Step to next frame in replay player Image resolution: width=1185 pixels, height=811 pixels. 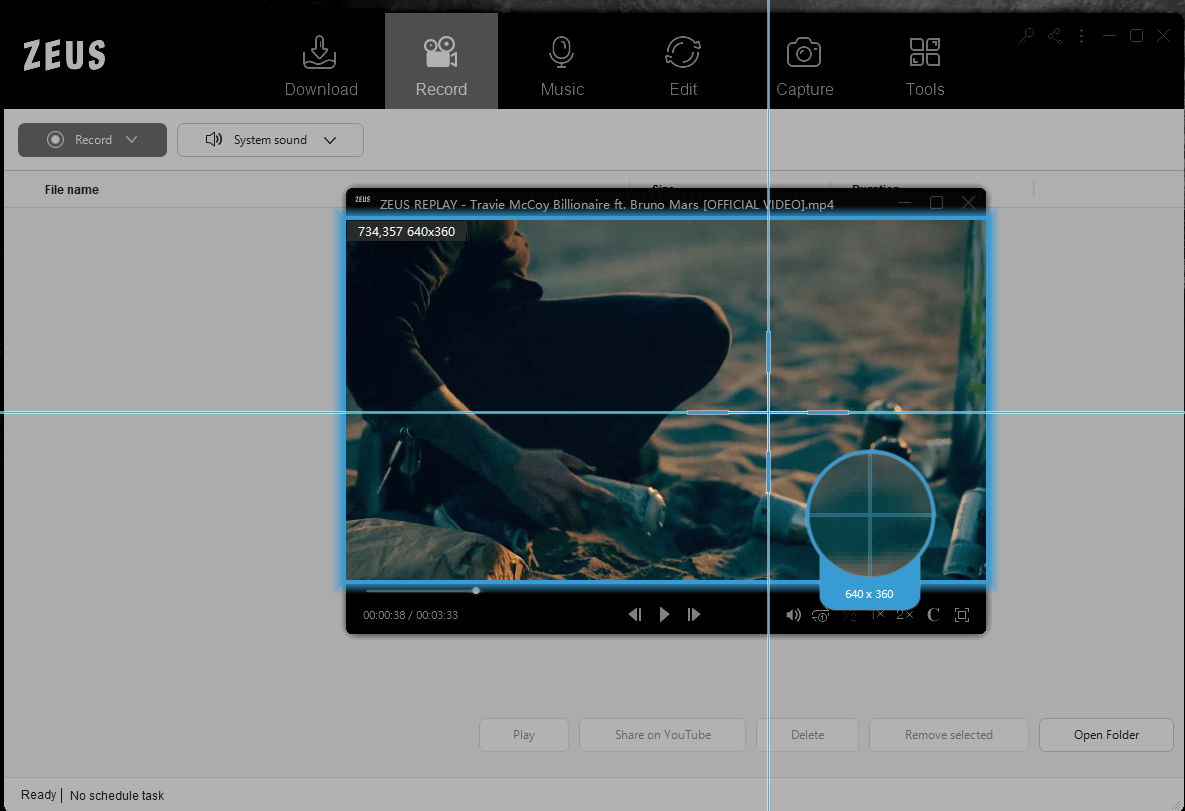[694, 614]
